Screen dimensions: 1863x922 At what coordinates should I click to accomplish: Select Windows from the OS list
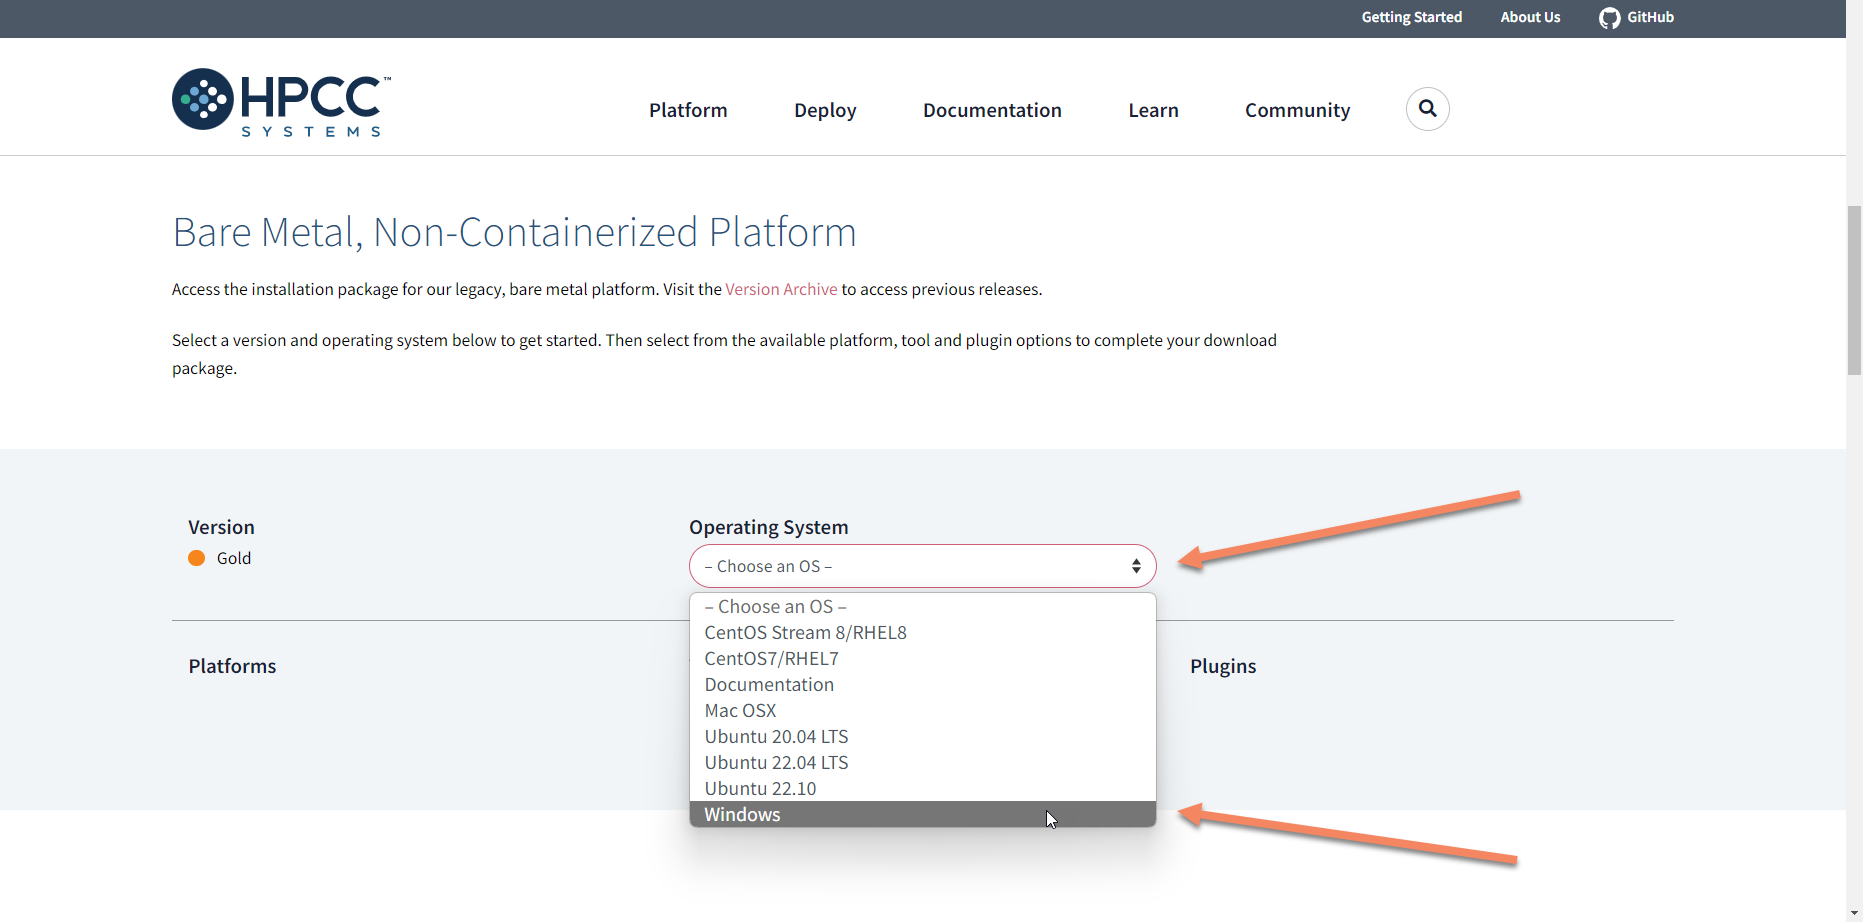click(742, 814)
